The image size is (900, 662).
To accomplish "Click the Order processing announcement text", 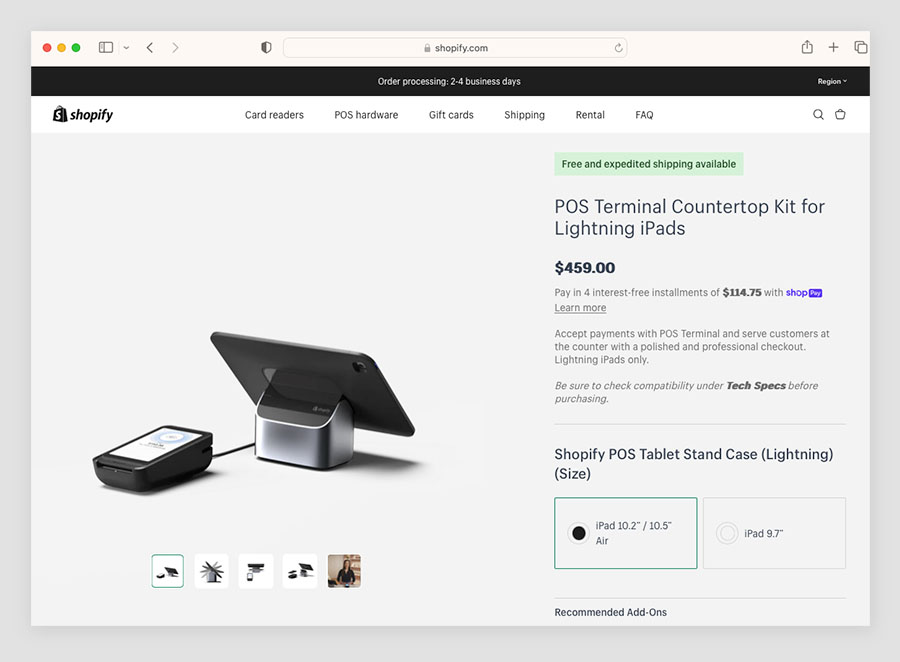I will click(x=449, y=82).
